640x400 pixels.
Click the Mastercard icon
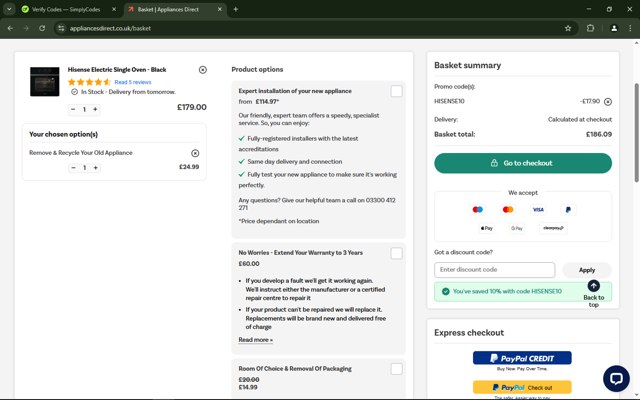pos(508,209)
